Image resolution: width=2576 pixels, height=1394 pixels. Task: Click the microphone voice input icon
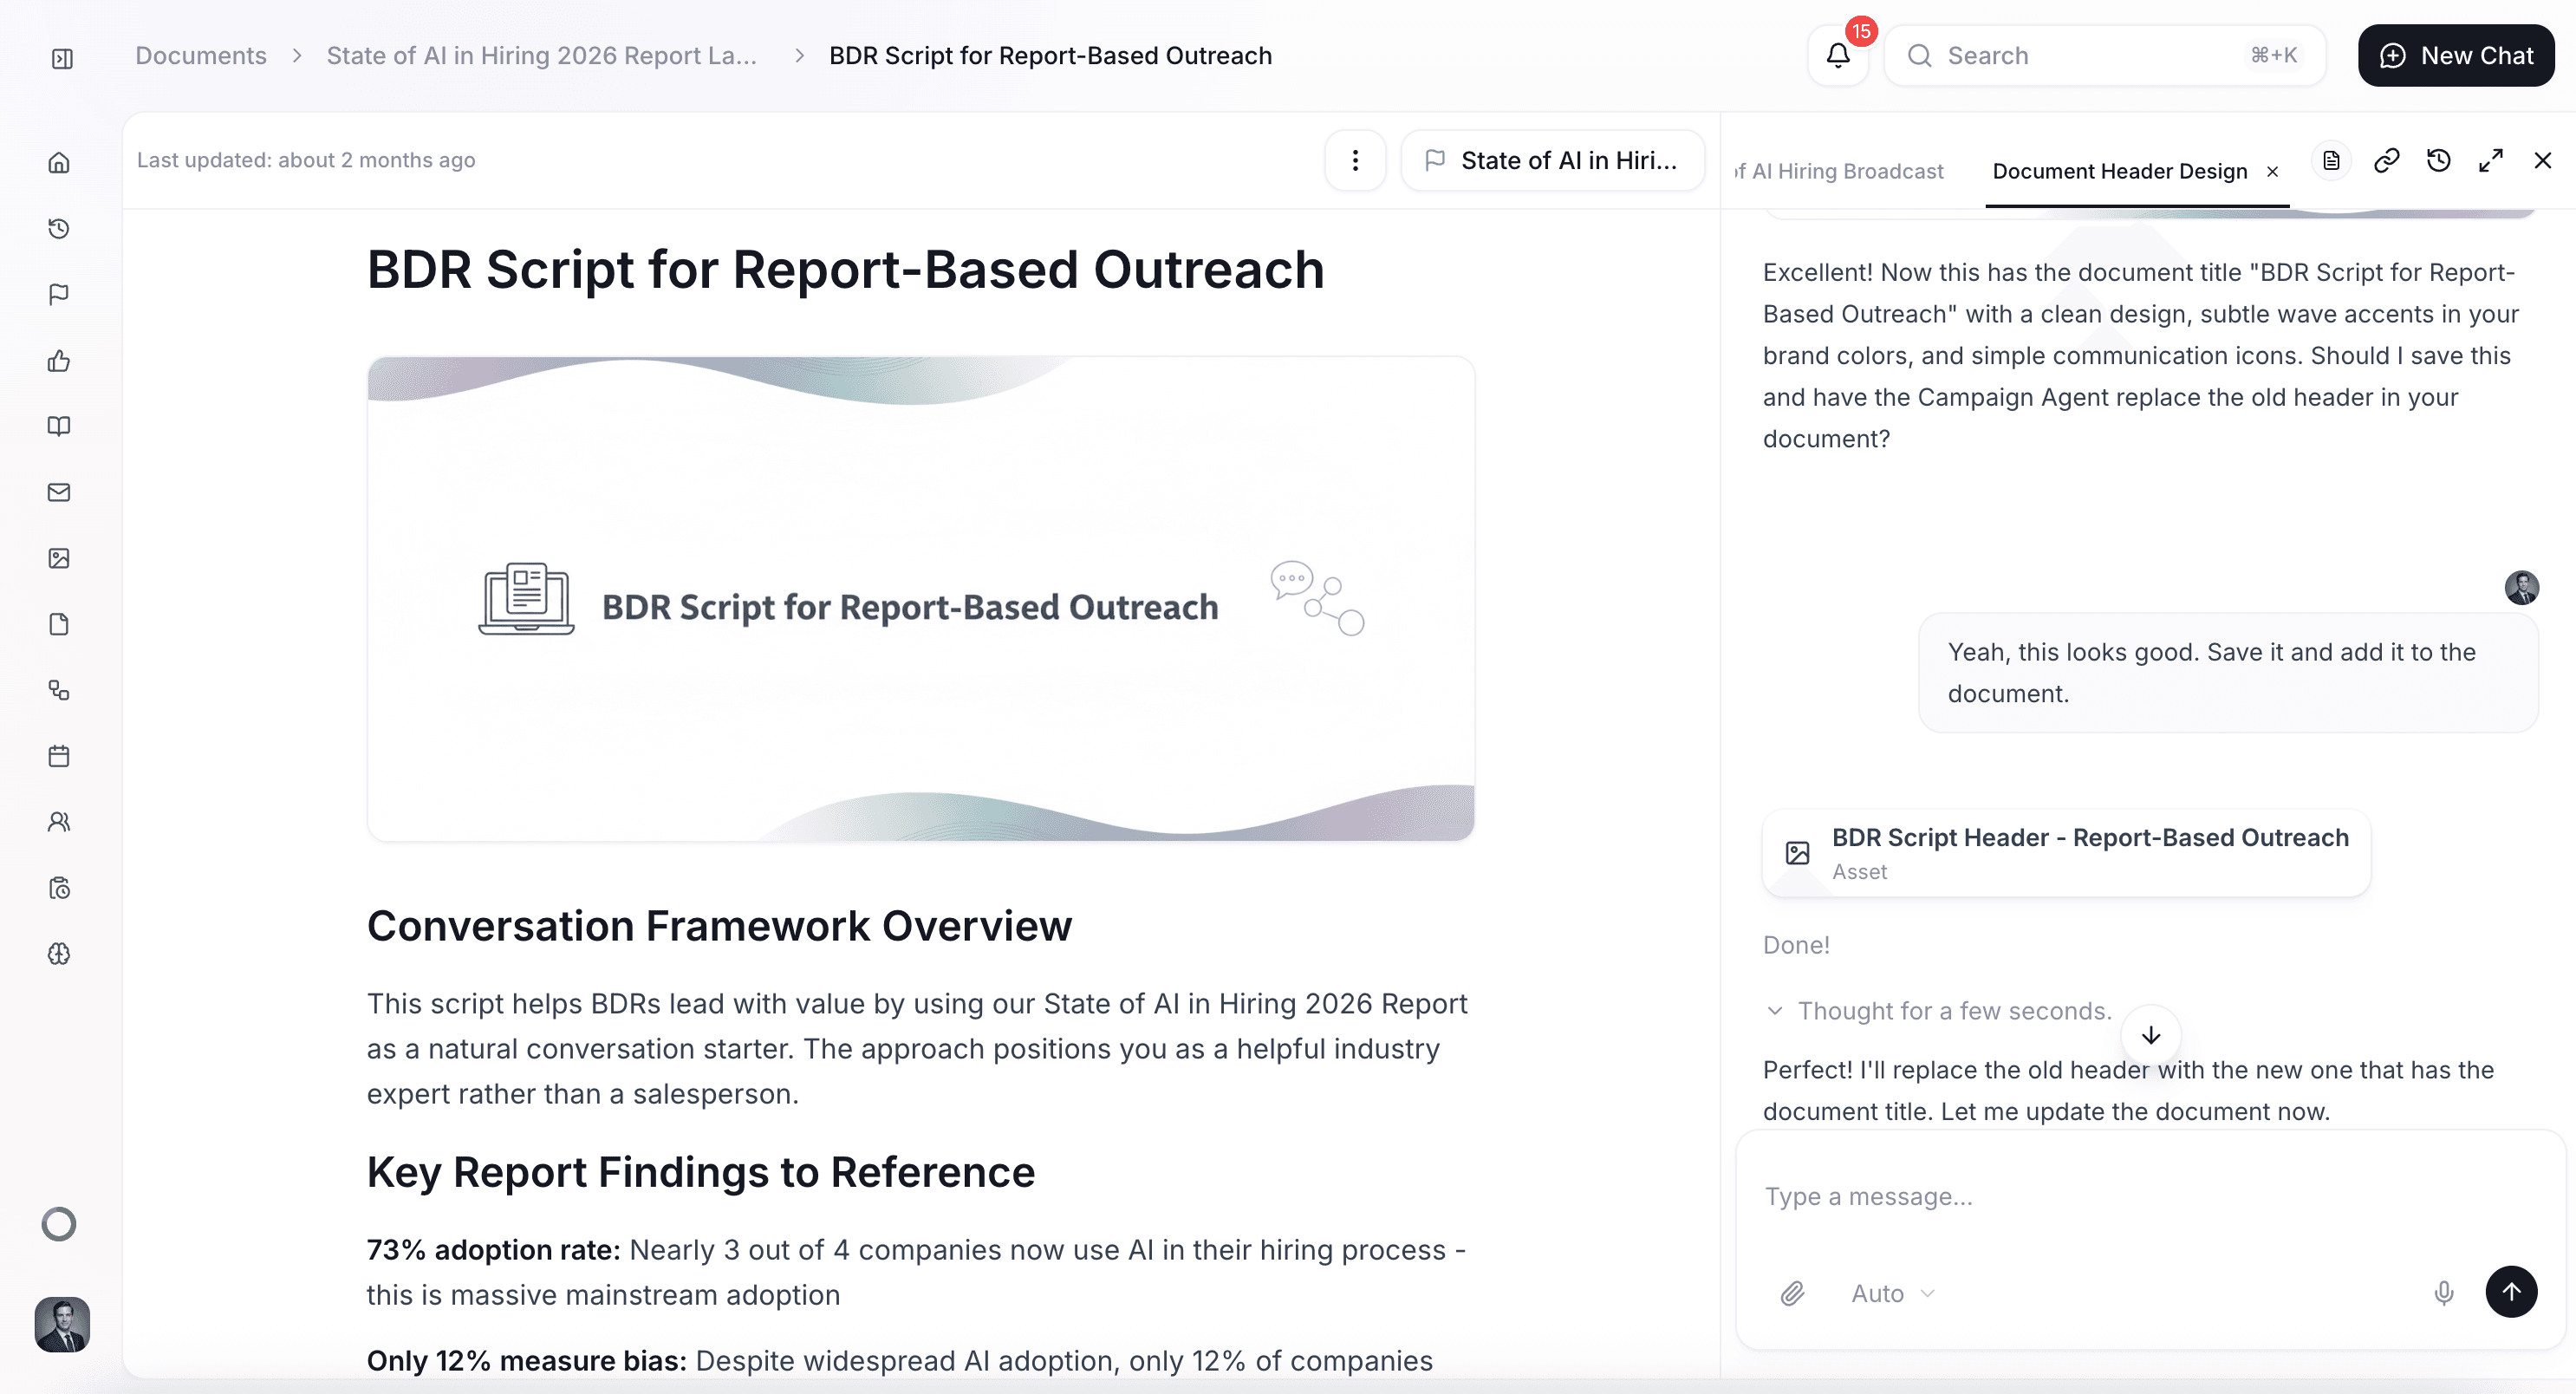click(x=2443, y=1293)
